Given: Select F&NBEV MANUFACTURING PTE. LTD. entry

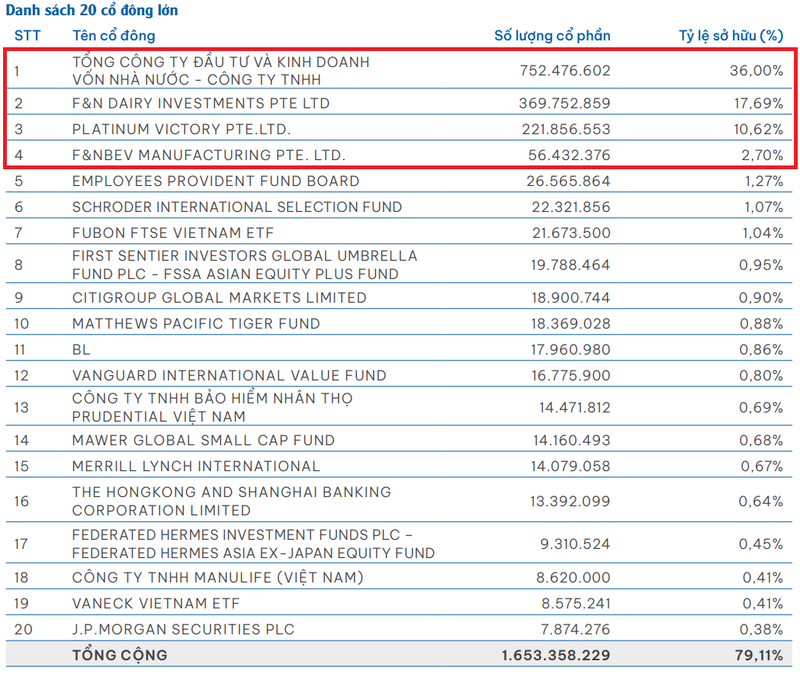Looking at the screenshot, I should [x=208, y=155].
